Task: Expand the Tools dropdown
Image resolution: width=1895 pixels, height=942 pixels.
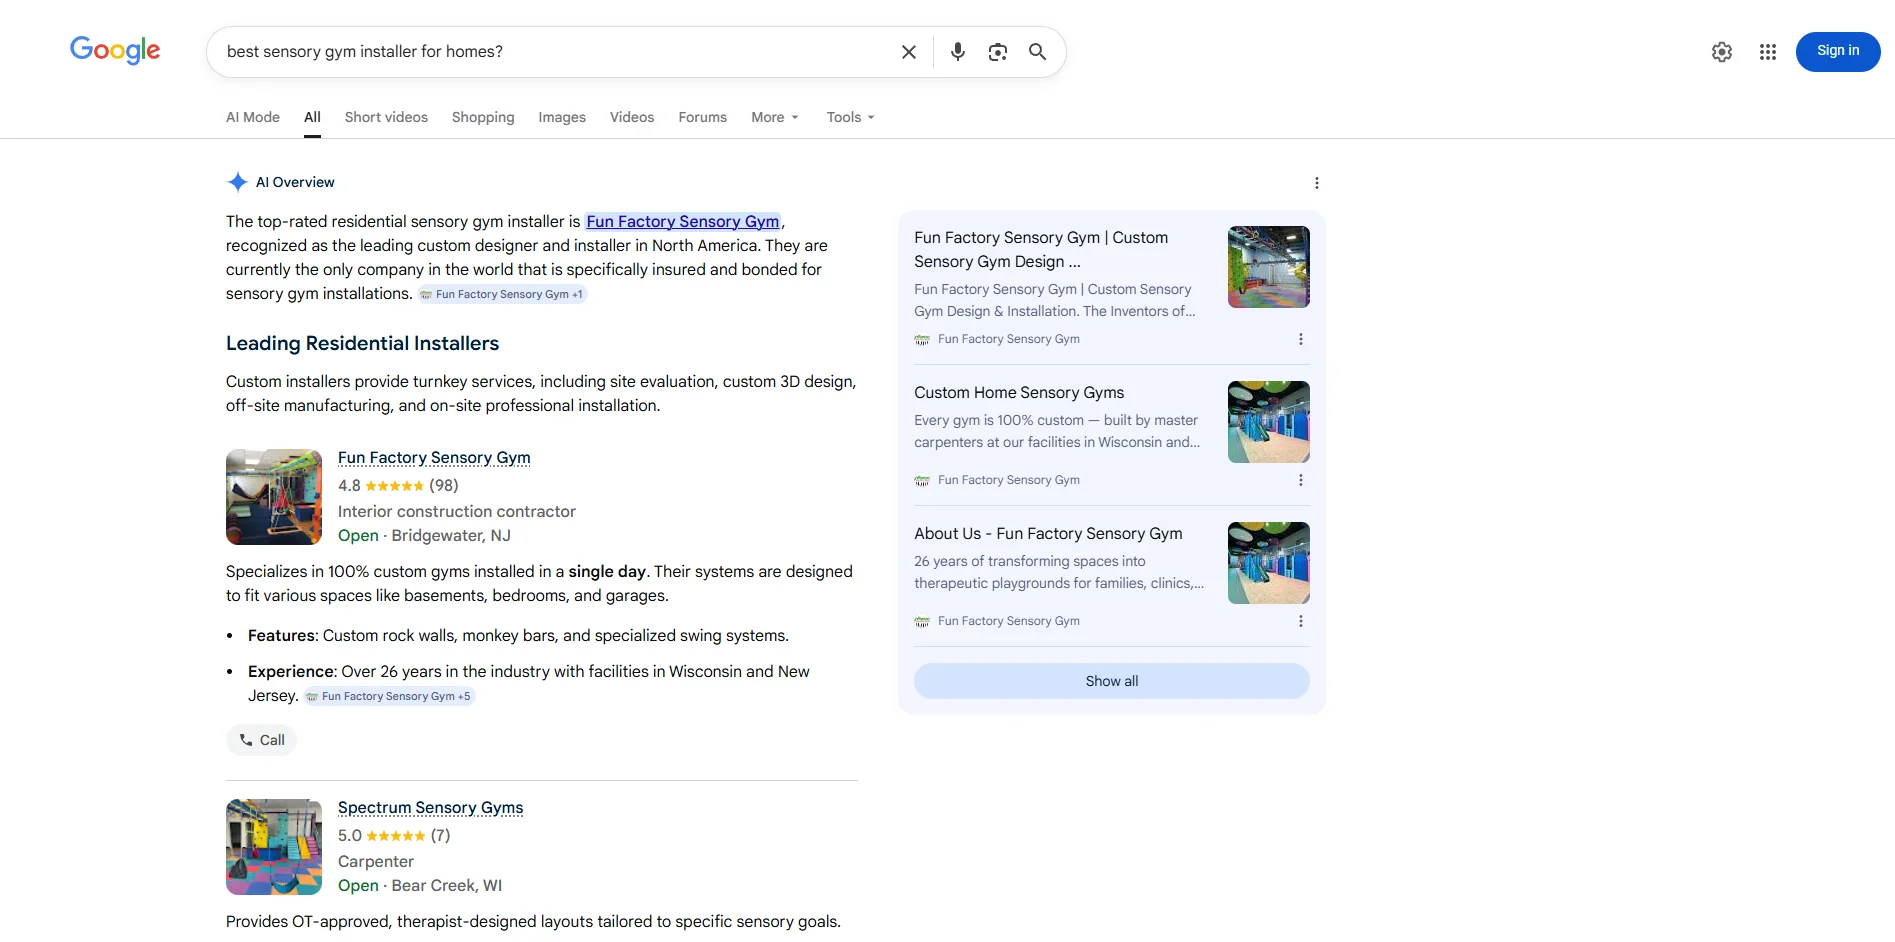Action: [x=851, y=117]
